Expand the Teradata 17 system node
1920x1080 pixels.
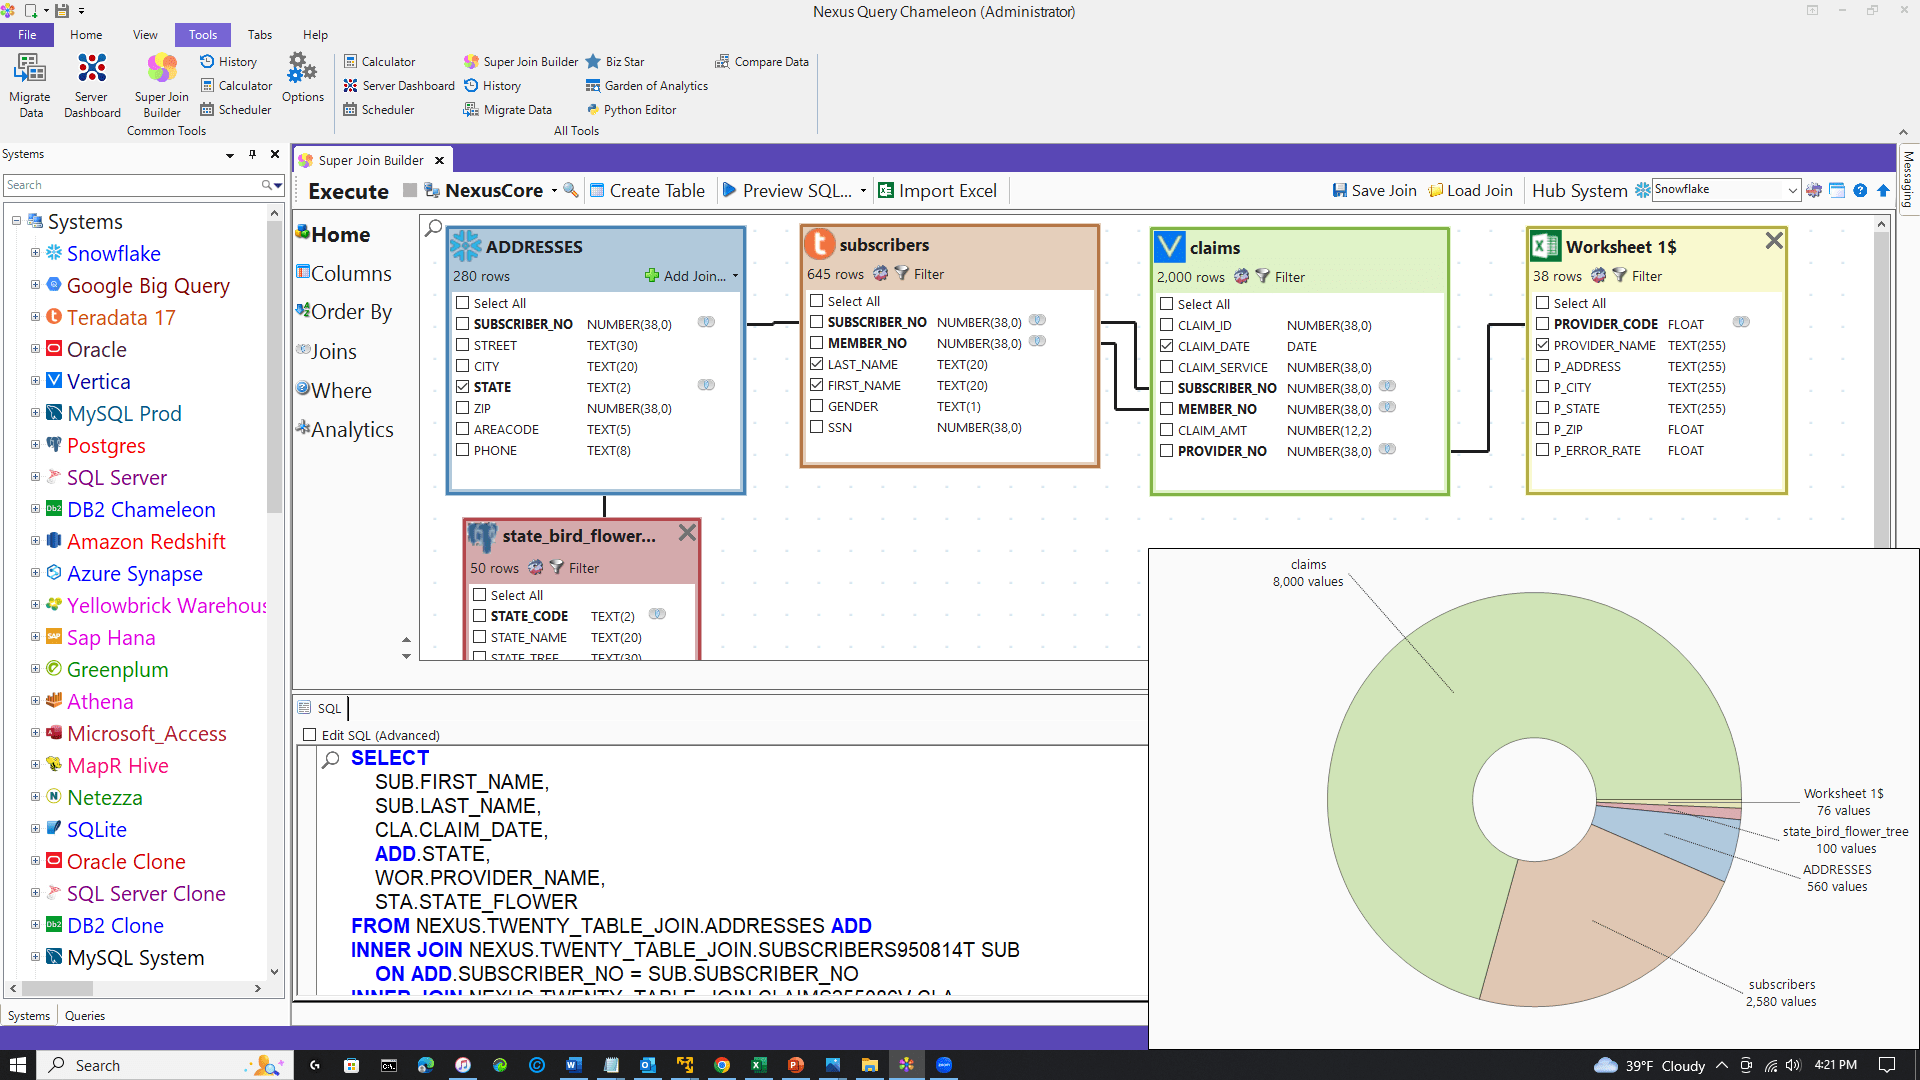click(x=35, y=317)
